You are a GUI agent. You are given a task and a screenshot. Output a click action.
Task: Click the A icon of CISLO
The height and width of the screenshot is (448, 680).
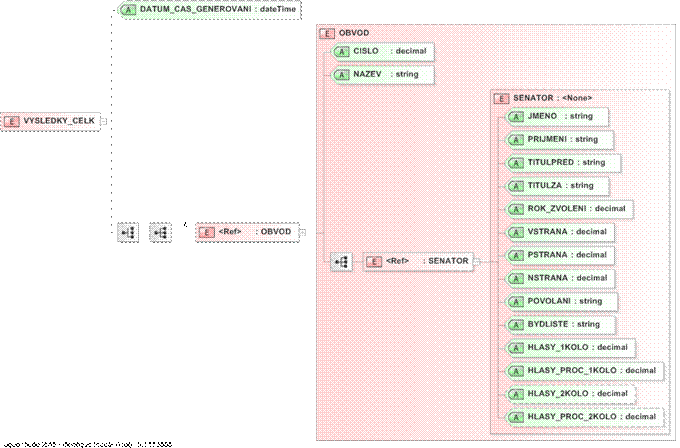342,52
